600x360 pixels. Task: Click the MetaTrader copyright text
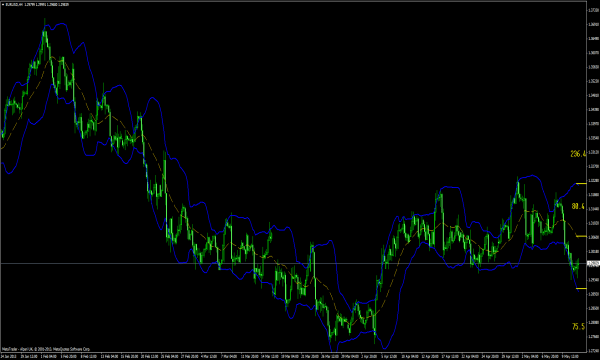click(x=46, y=349)
